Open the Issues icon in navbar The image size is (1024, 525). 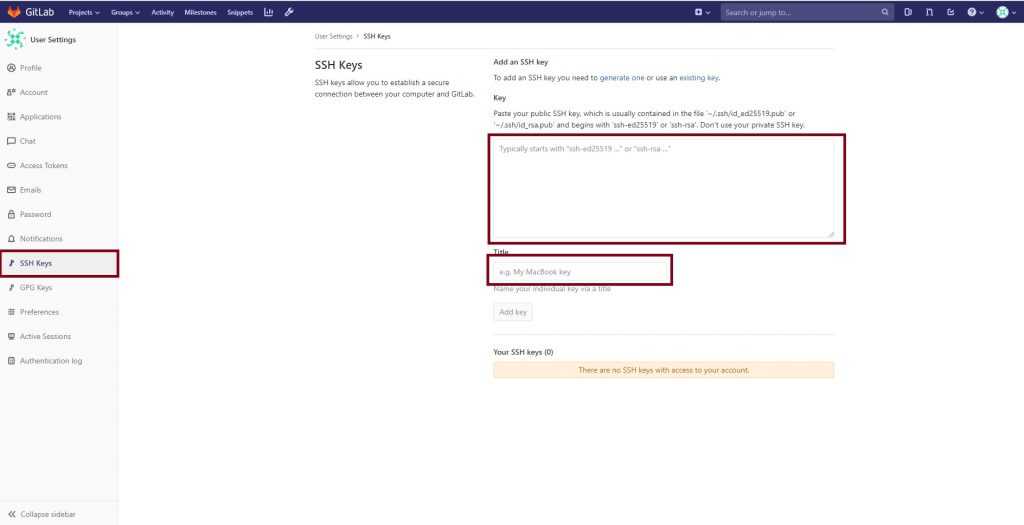pos(908,12)
